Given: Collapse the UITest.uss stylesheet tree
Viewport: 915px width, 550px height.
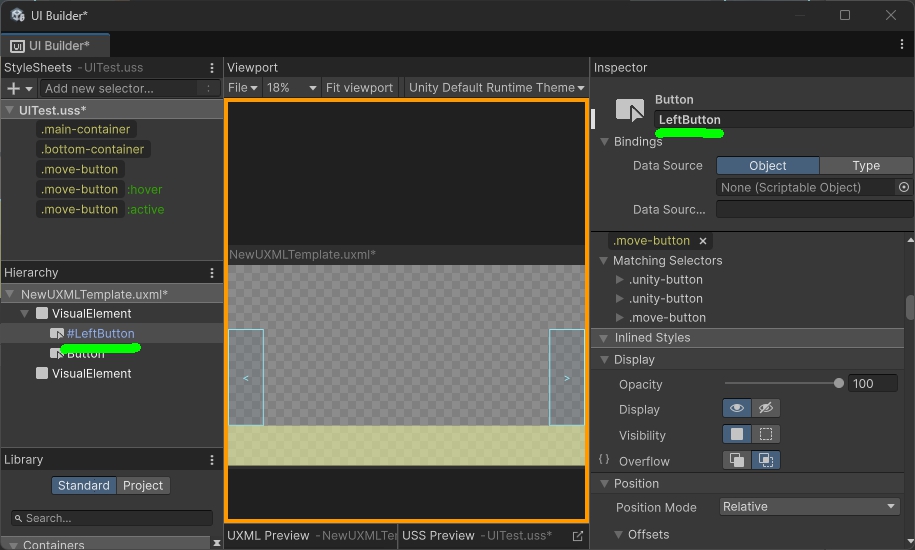Looking at the screenshot, I should pyautogui.click(x=9, y=110).
